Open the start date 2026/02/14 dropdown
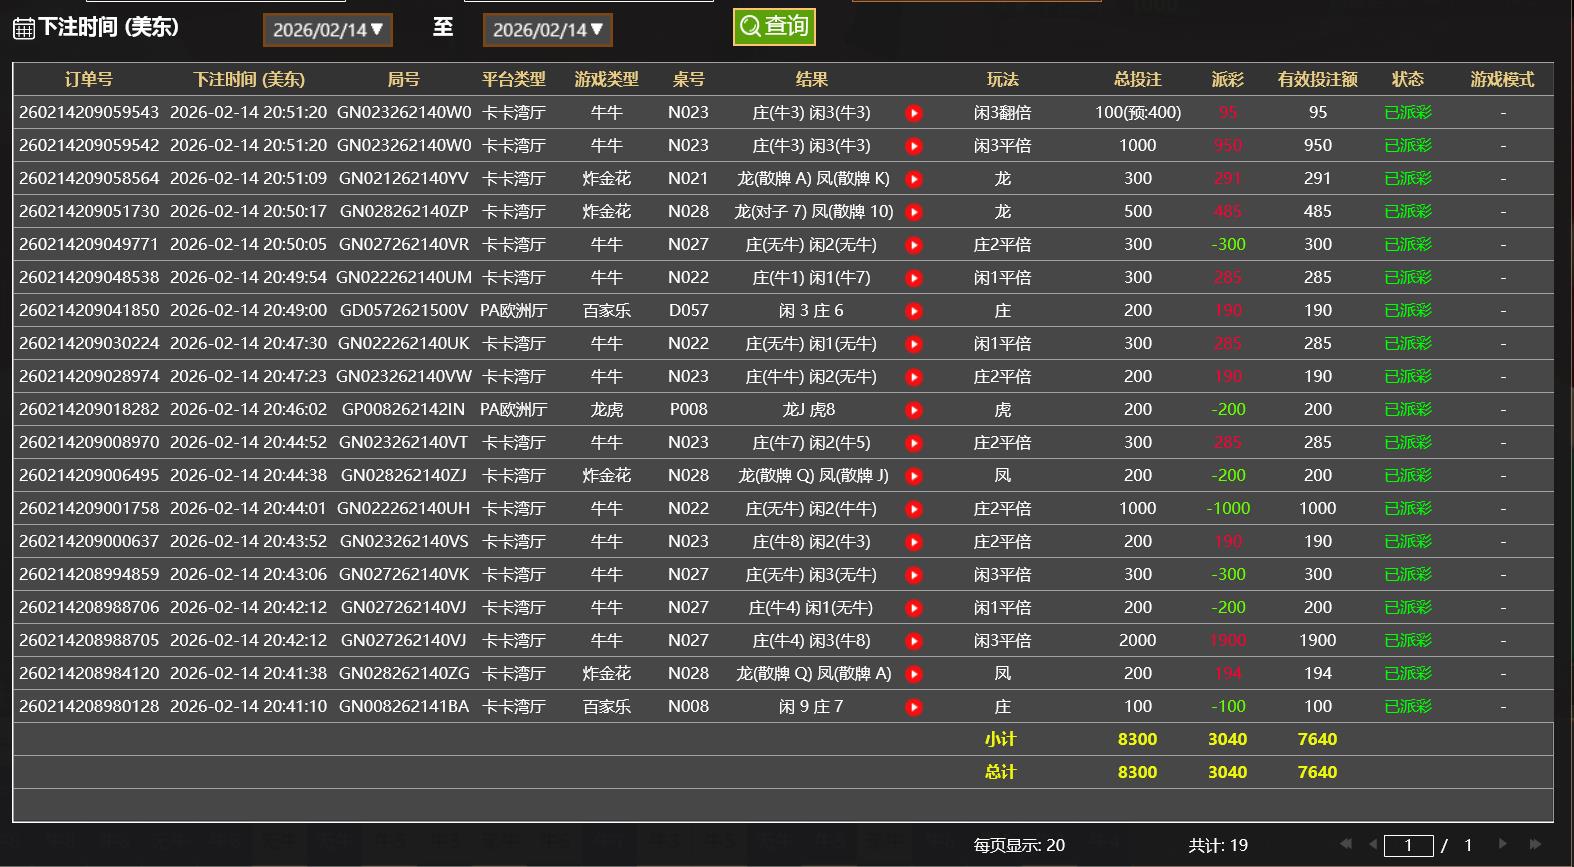 [x=328, y=30]
